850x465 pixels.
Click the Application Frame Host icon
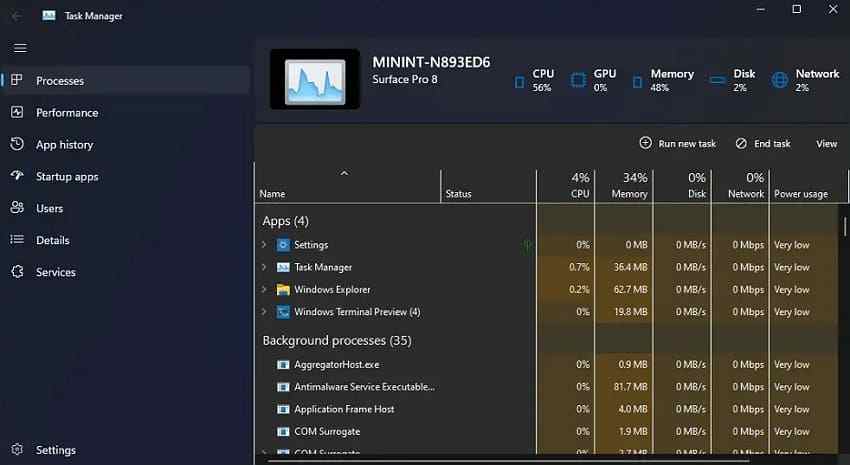[x=283, y=409]
